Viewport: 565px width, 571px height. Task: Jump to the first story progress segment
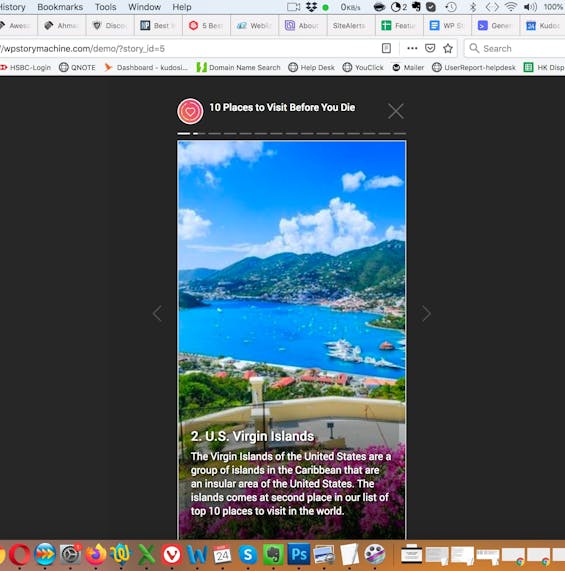click(183, 134)
